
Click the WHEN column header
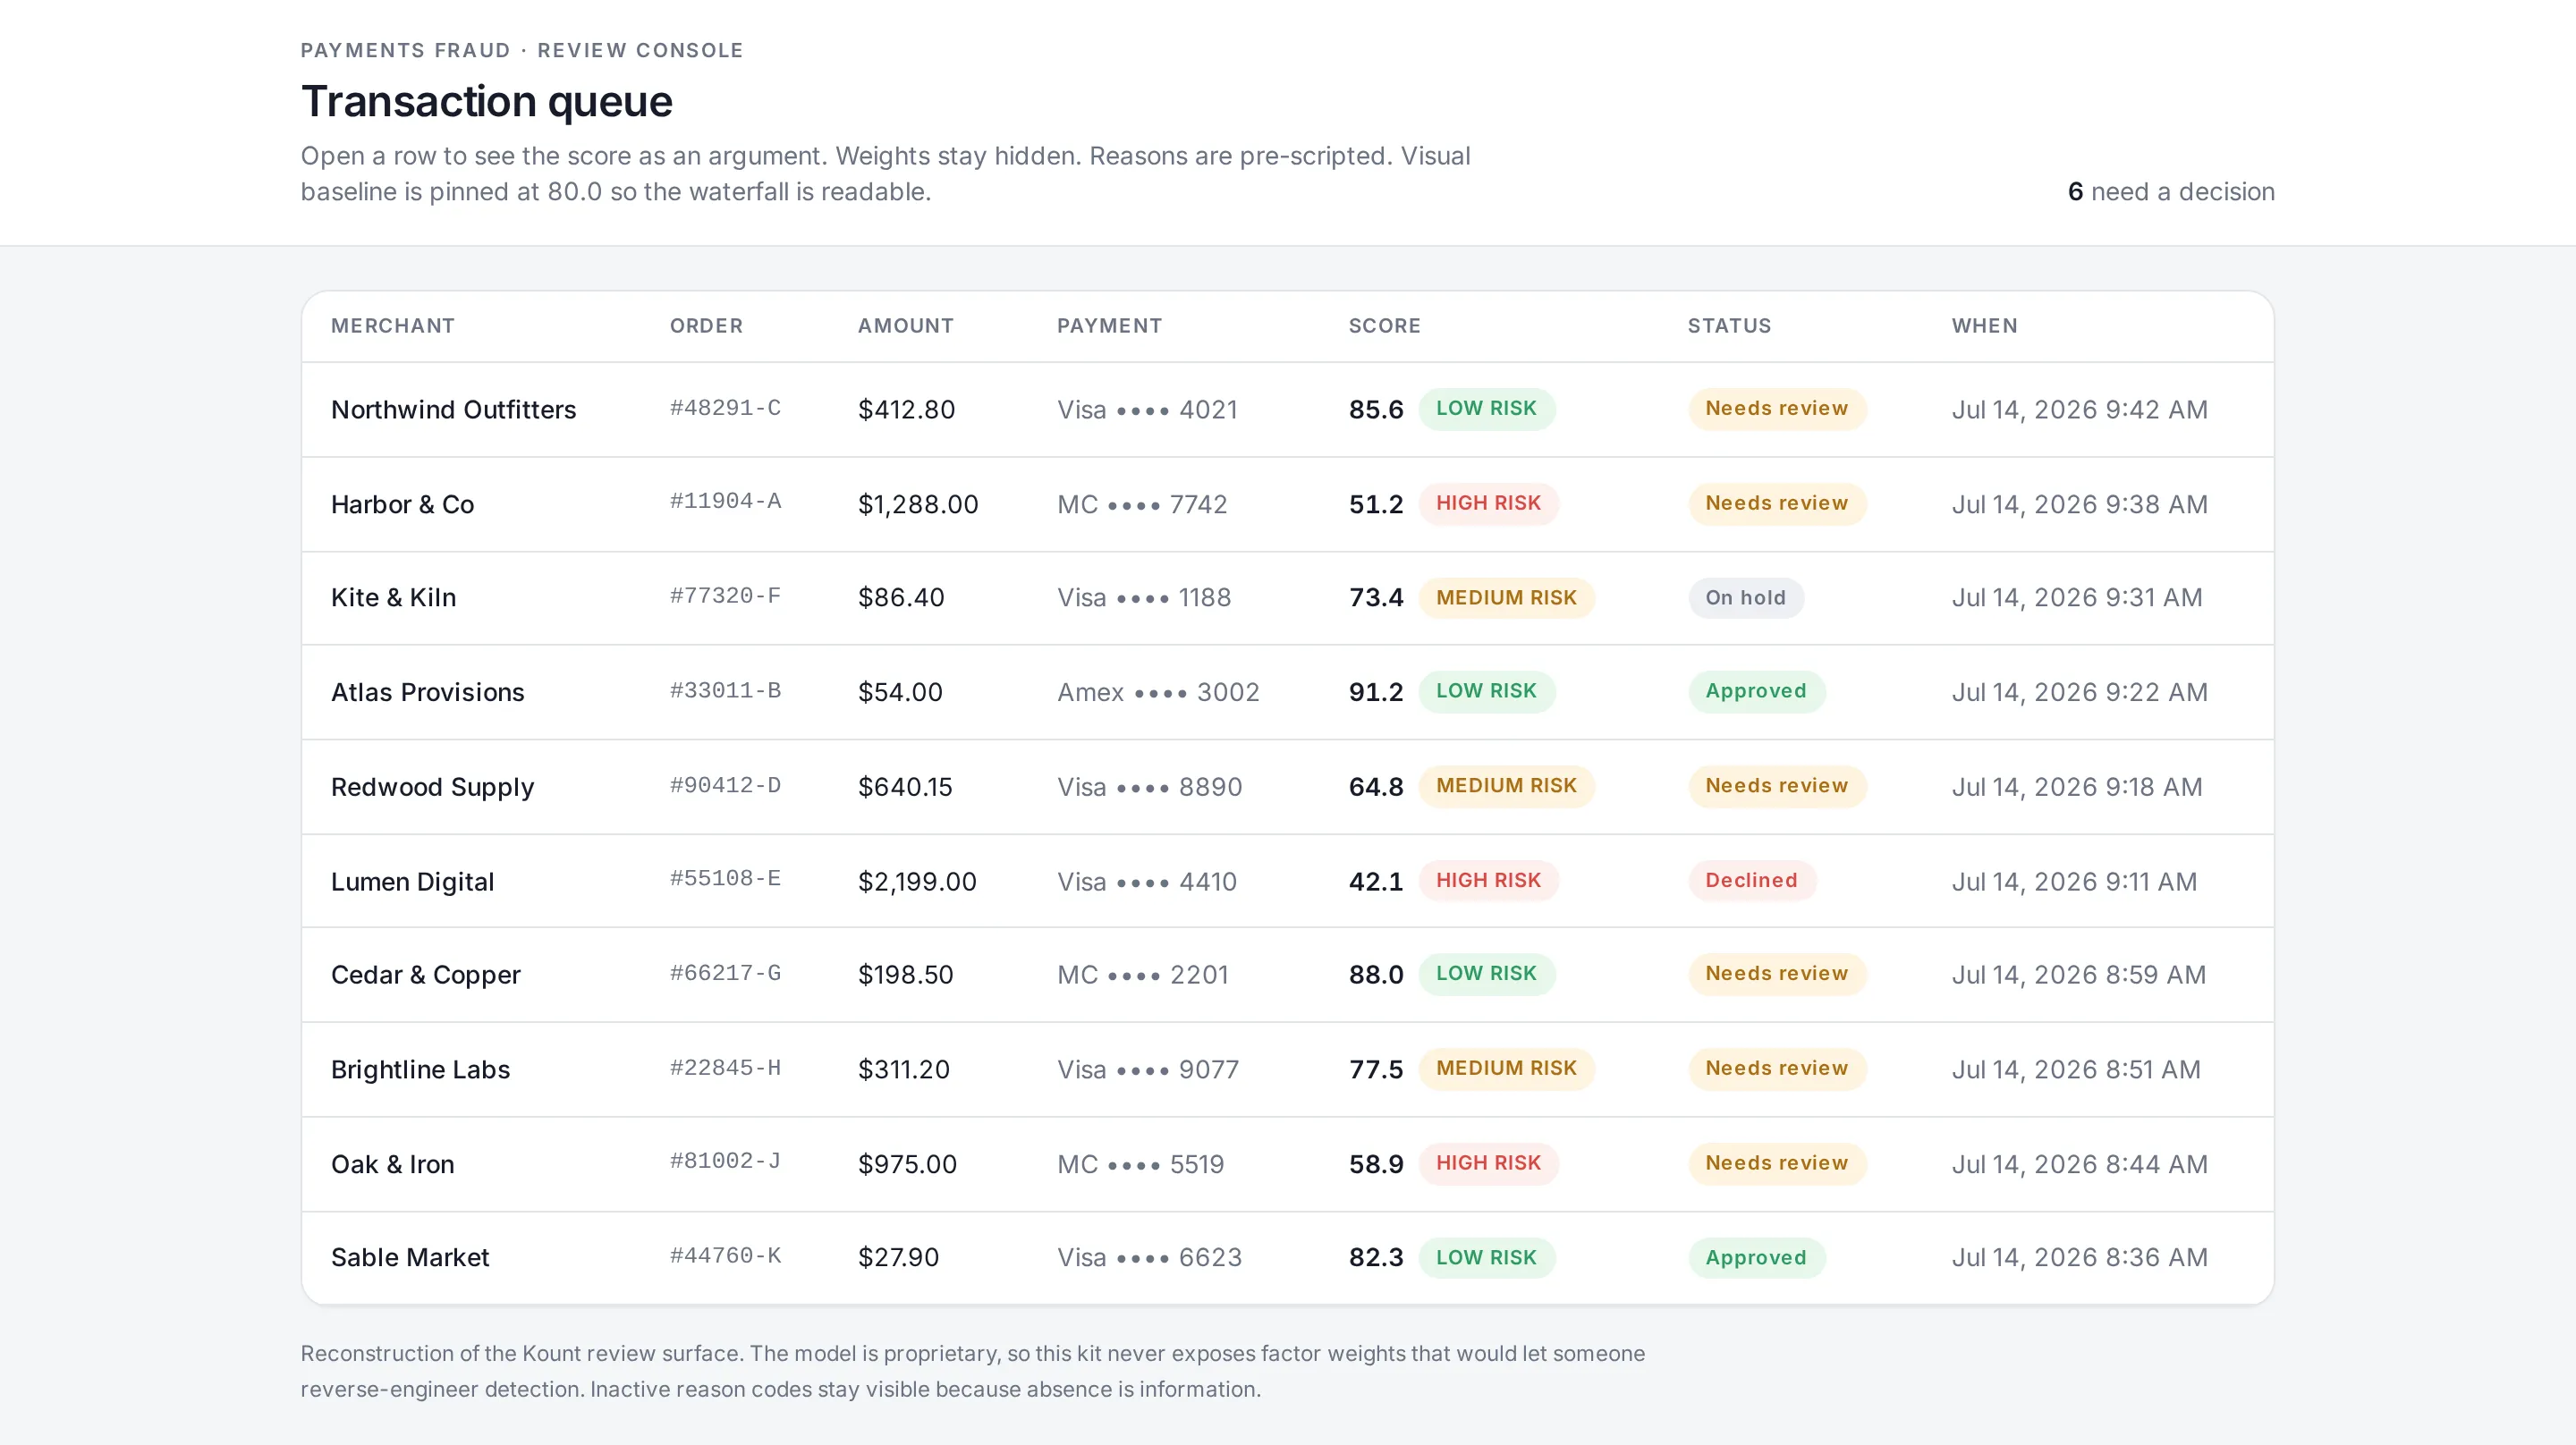[x=1984, y=326]
